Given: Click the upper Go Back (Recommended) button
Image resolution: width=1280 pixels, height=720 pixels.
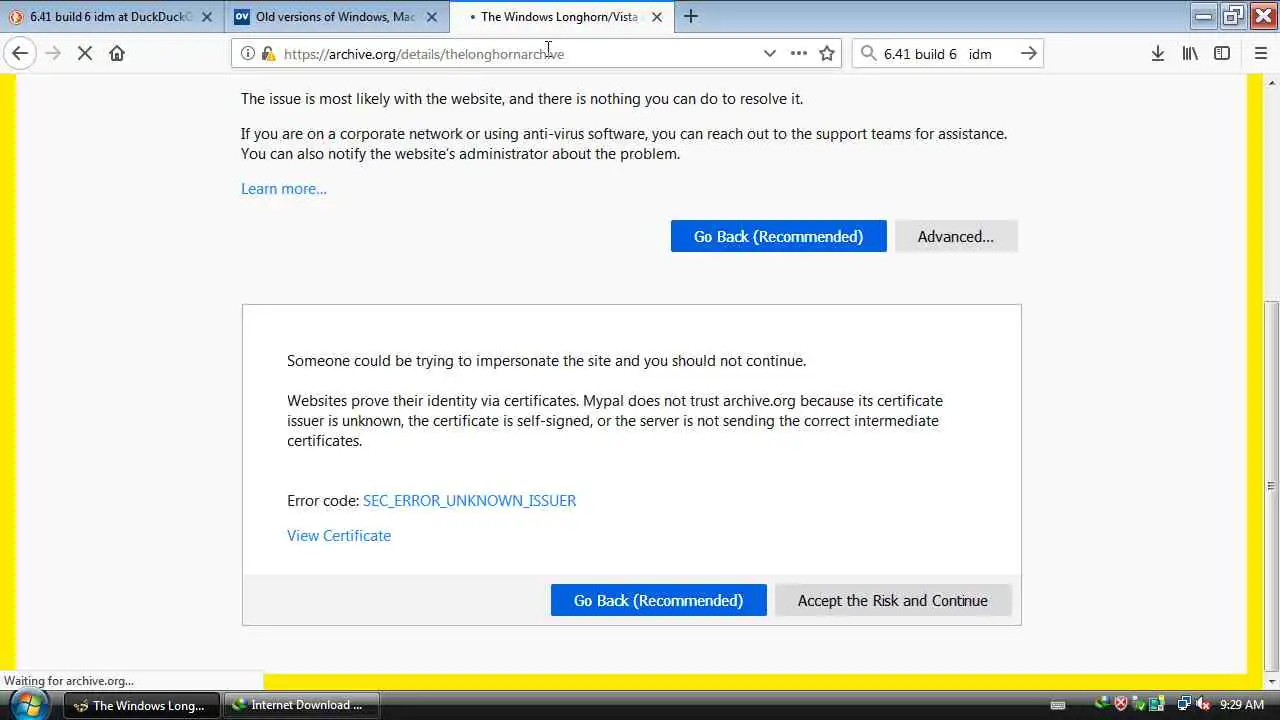Looking at the screenshot, I should (778, 236).
